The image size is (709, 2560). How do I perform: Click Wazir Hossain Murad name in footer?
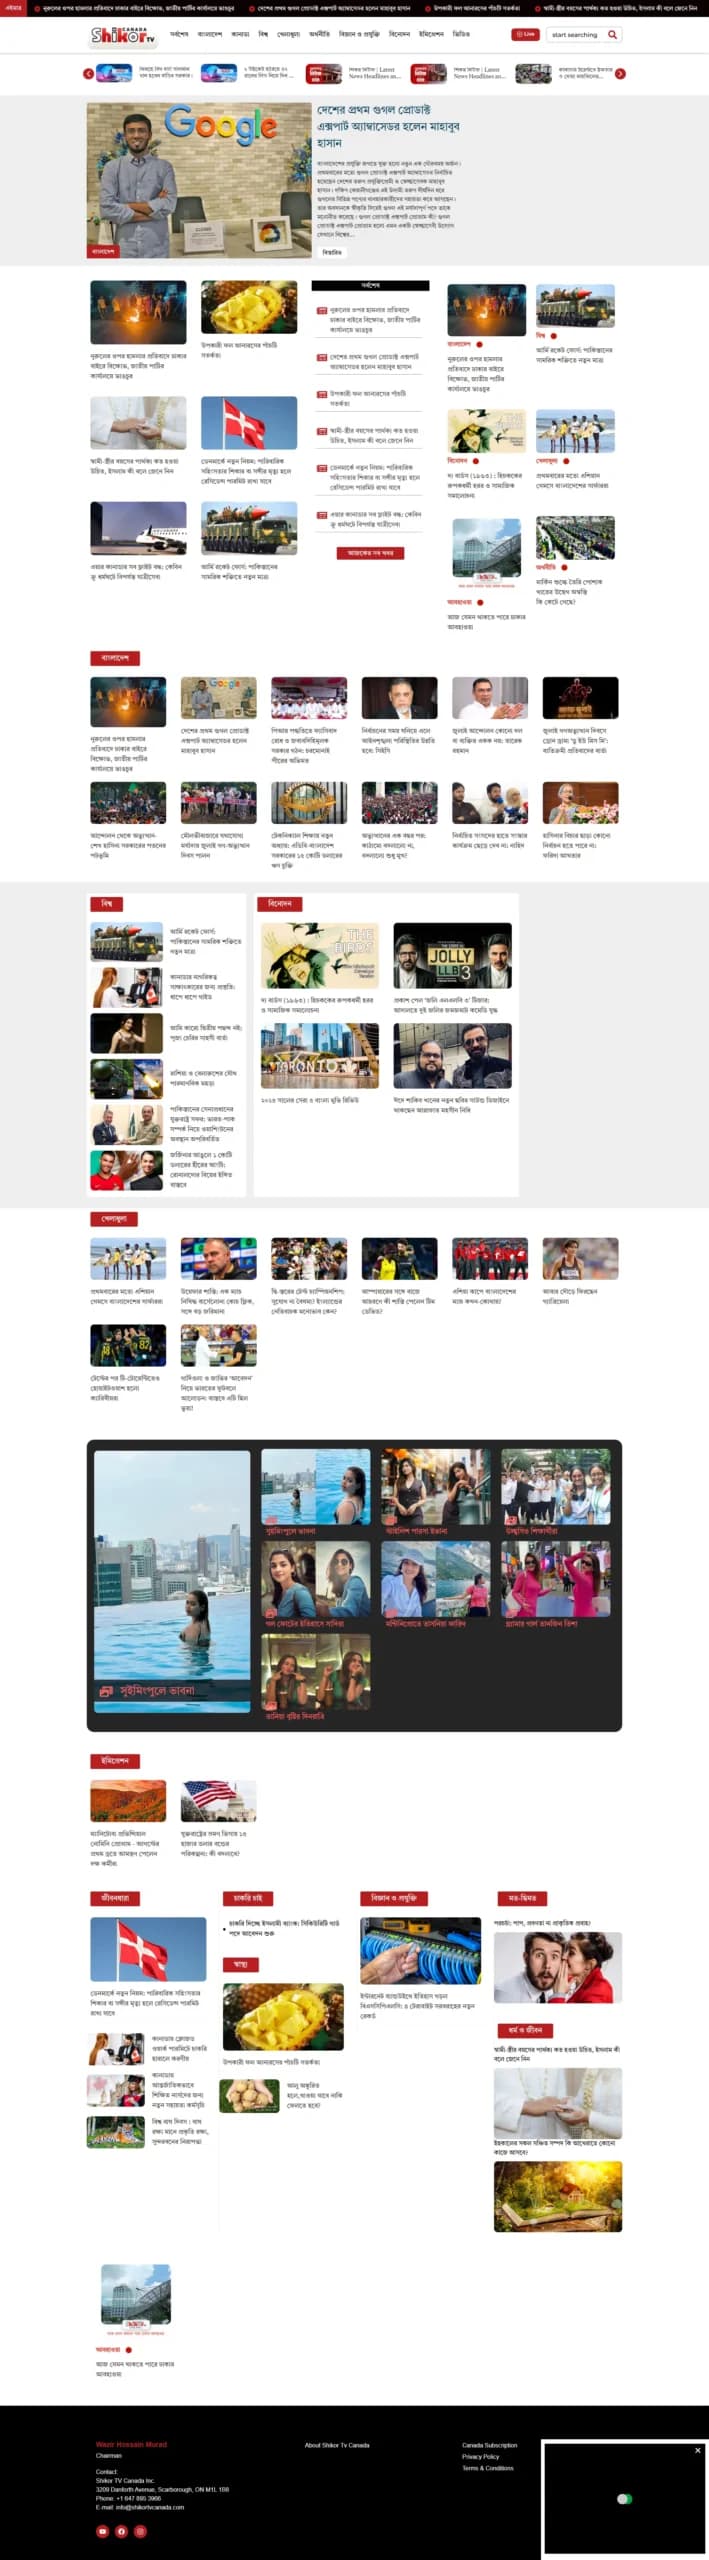131,2444
